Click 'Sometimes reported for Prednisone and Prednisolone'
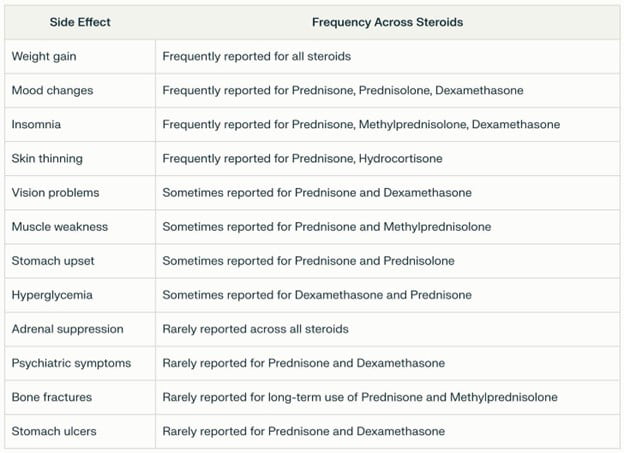624x453 pixels. coord(308,261)
